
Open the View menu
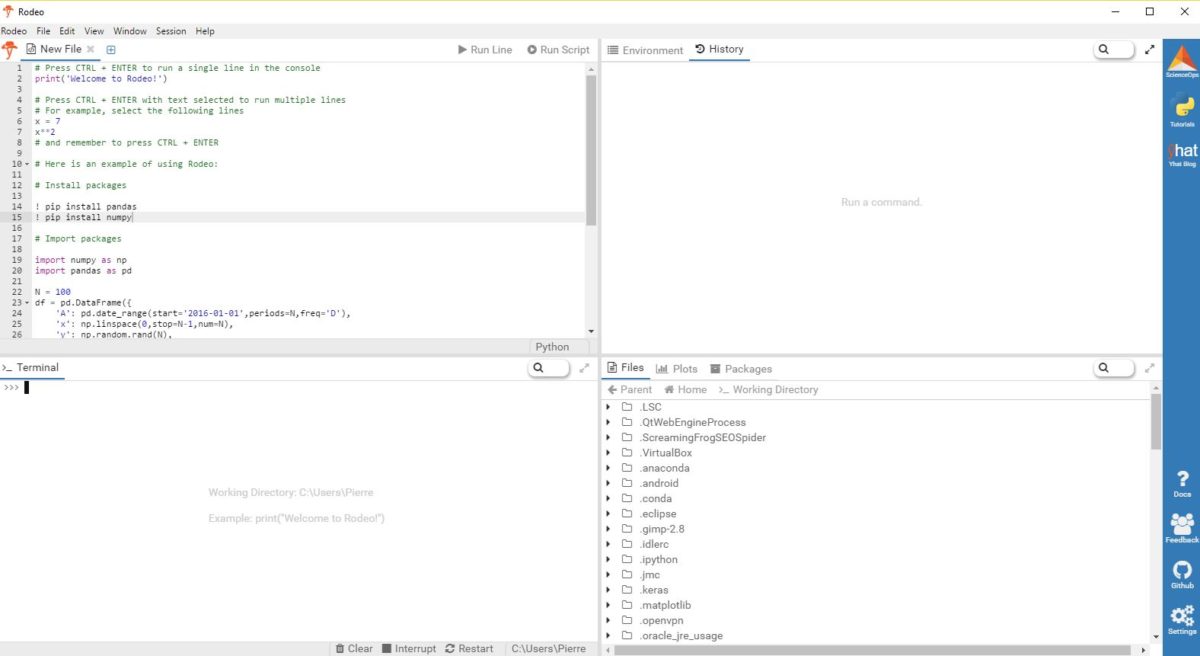click(94, 31)
